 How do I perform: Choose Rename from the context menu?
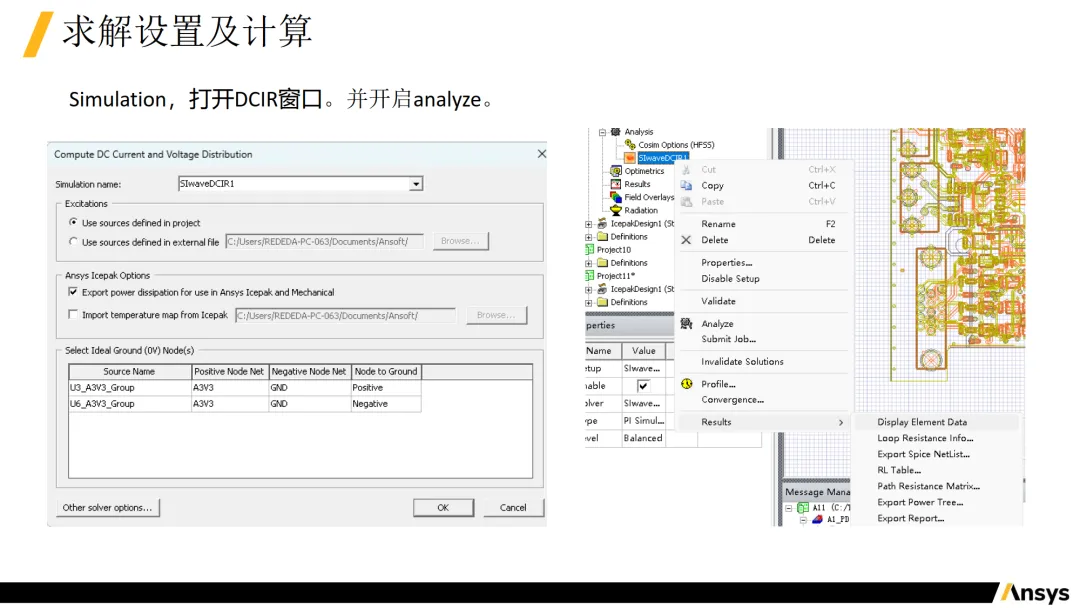718,224
